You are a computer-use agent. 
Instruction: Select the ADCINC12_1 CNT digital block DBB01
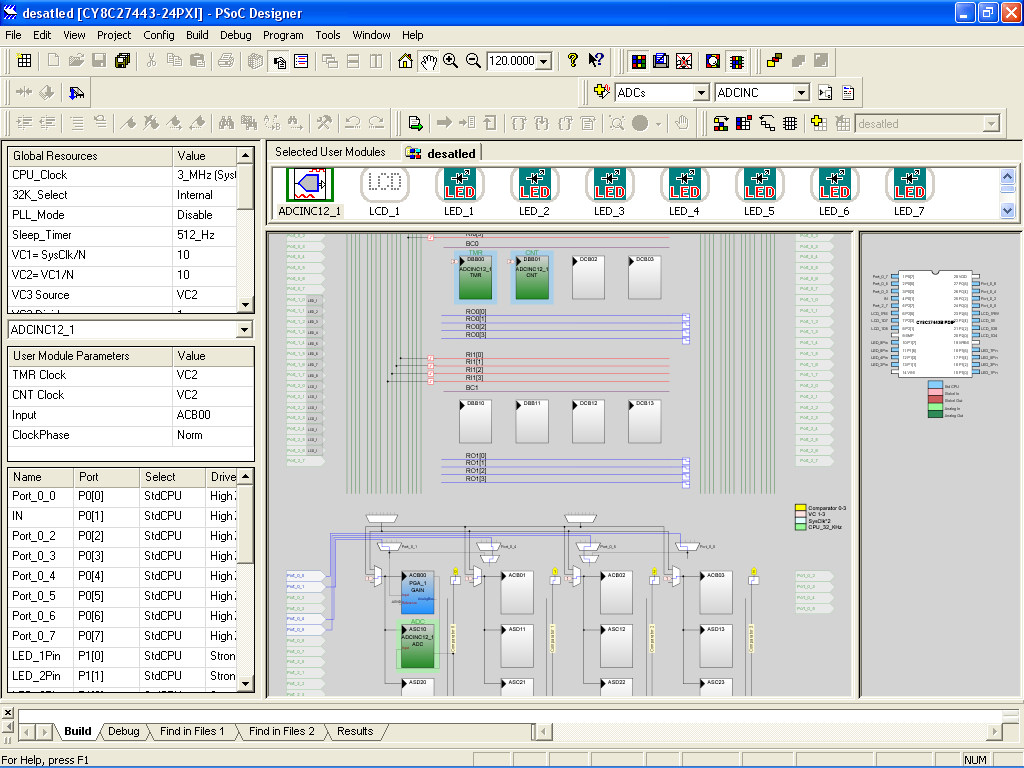pyautogui.click(x=532, y=277)
